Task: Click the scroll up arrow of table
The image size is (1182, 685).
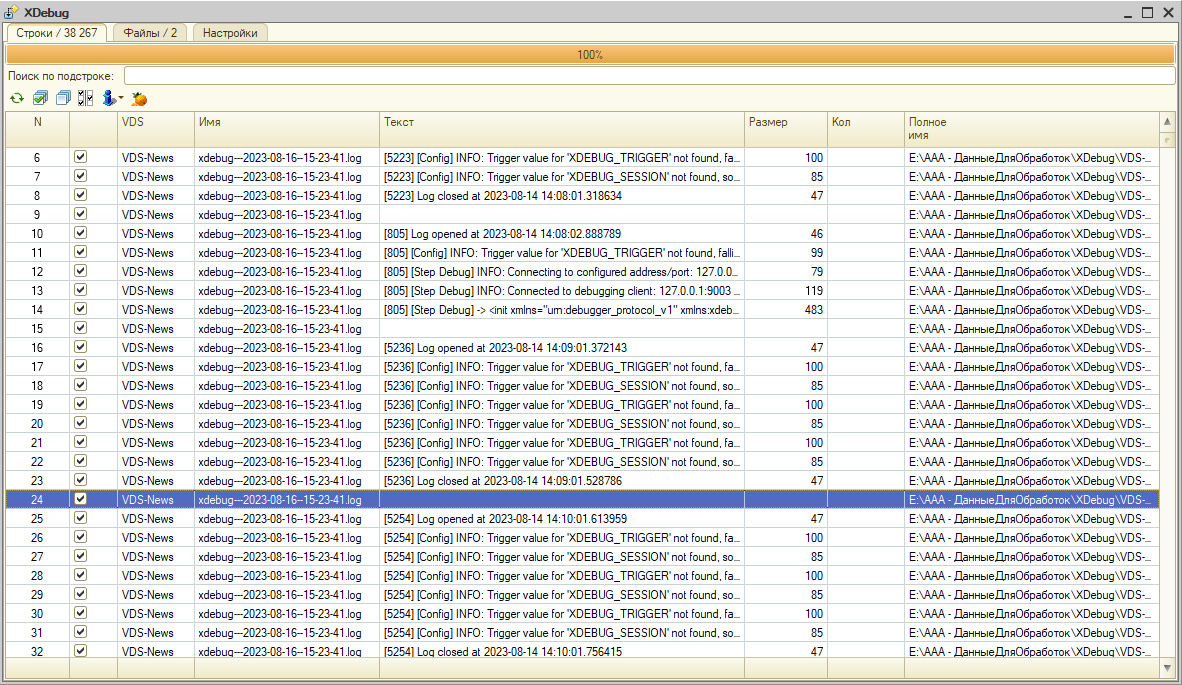Action: [x=1166, y=122]
